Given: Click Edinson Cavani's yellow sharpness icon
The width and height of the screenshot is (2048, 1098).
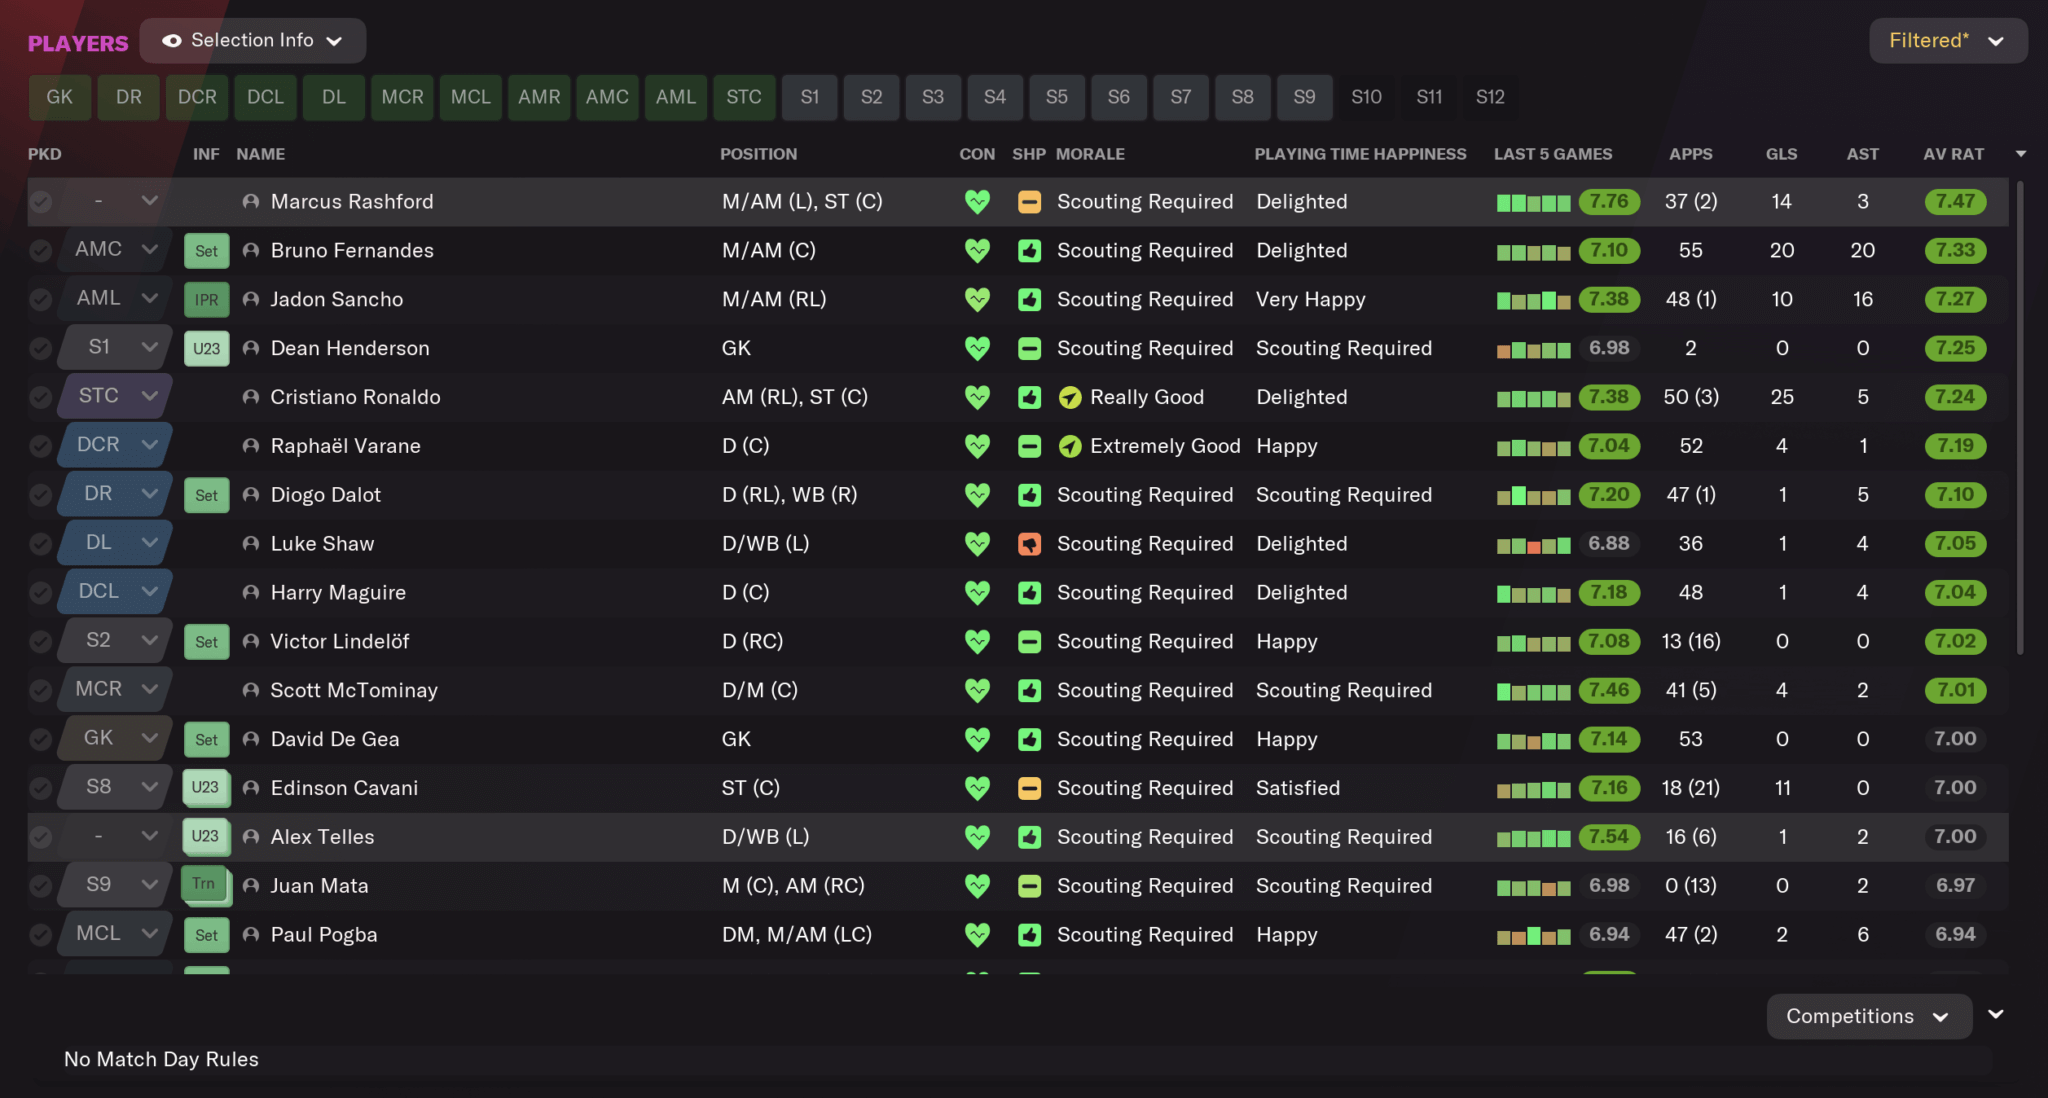Looking at the screenshot, I should pos(1029,789).
